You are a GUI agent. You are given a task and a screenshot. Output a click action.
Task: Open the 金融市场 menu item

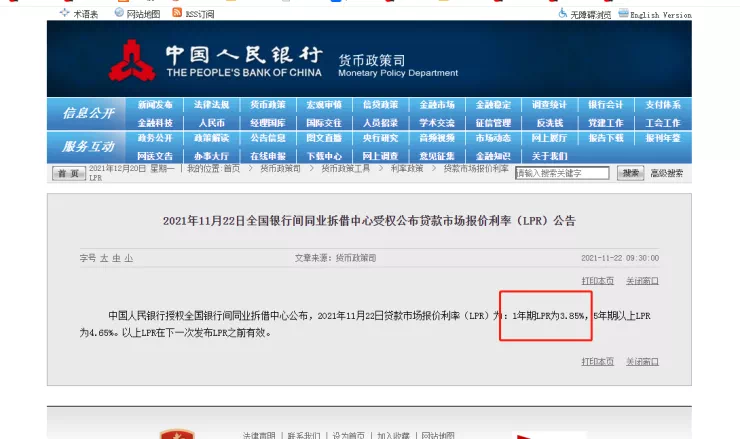(436, 105)
